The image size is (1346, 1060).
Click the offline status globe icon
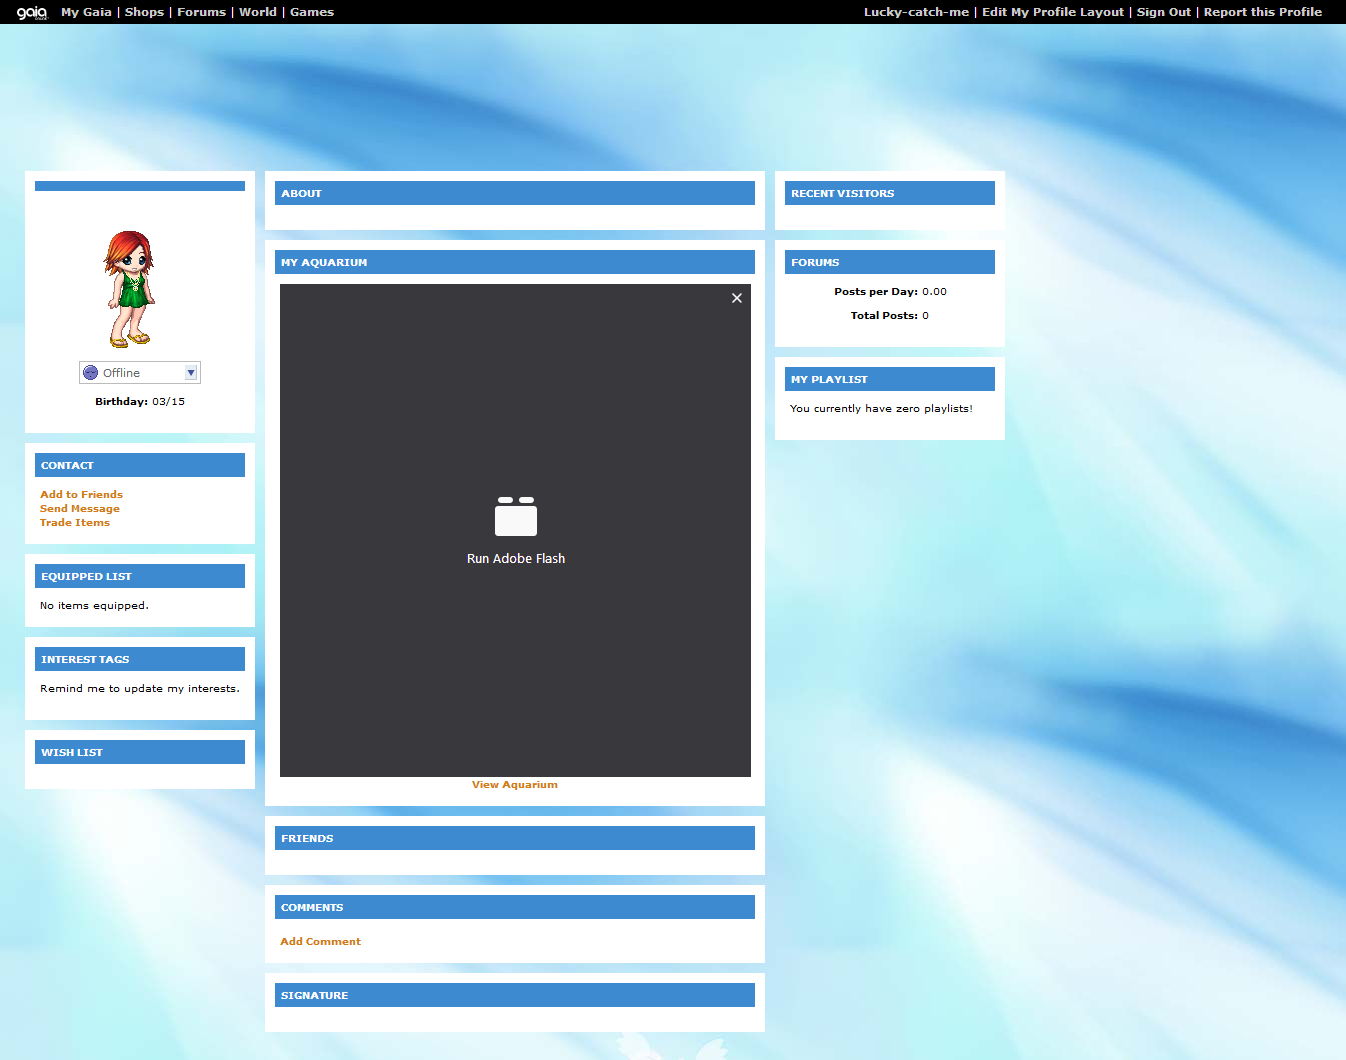(x=91, y=373)
